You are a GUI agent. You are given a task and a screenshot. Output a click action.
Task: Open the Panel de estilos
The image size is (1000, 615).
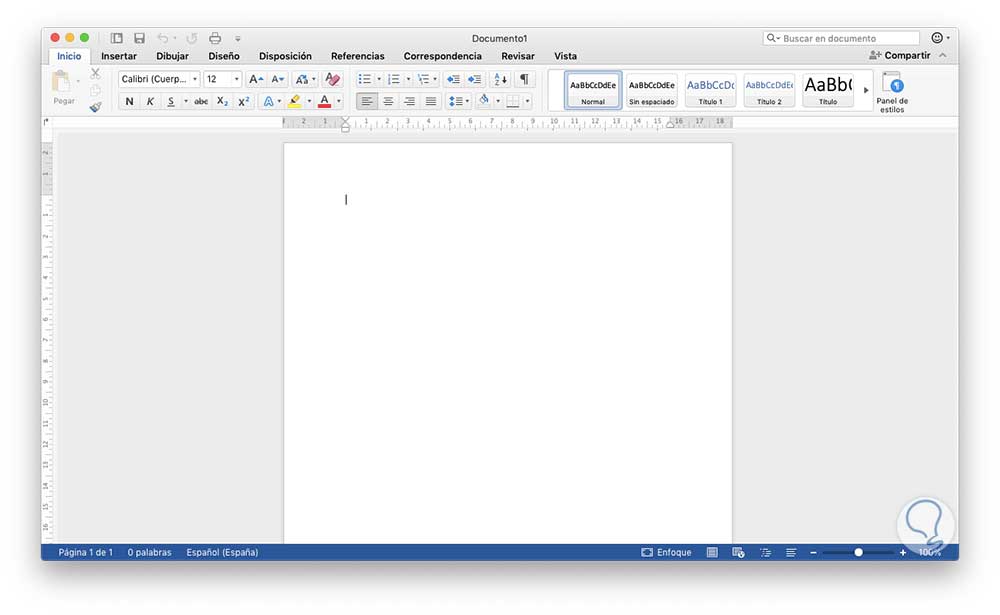tap(892, 91)
